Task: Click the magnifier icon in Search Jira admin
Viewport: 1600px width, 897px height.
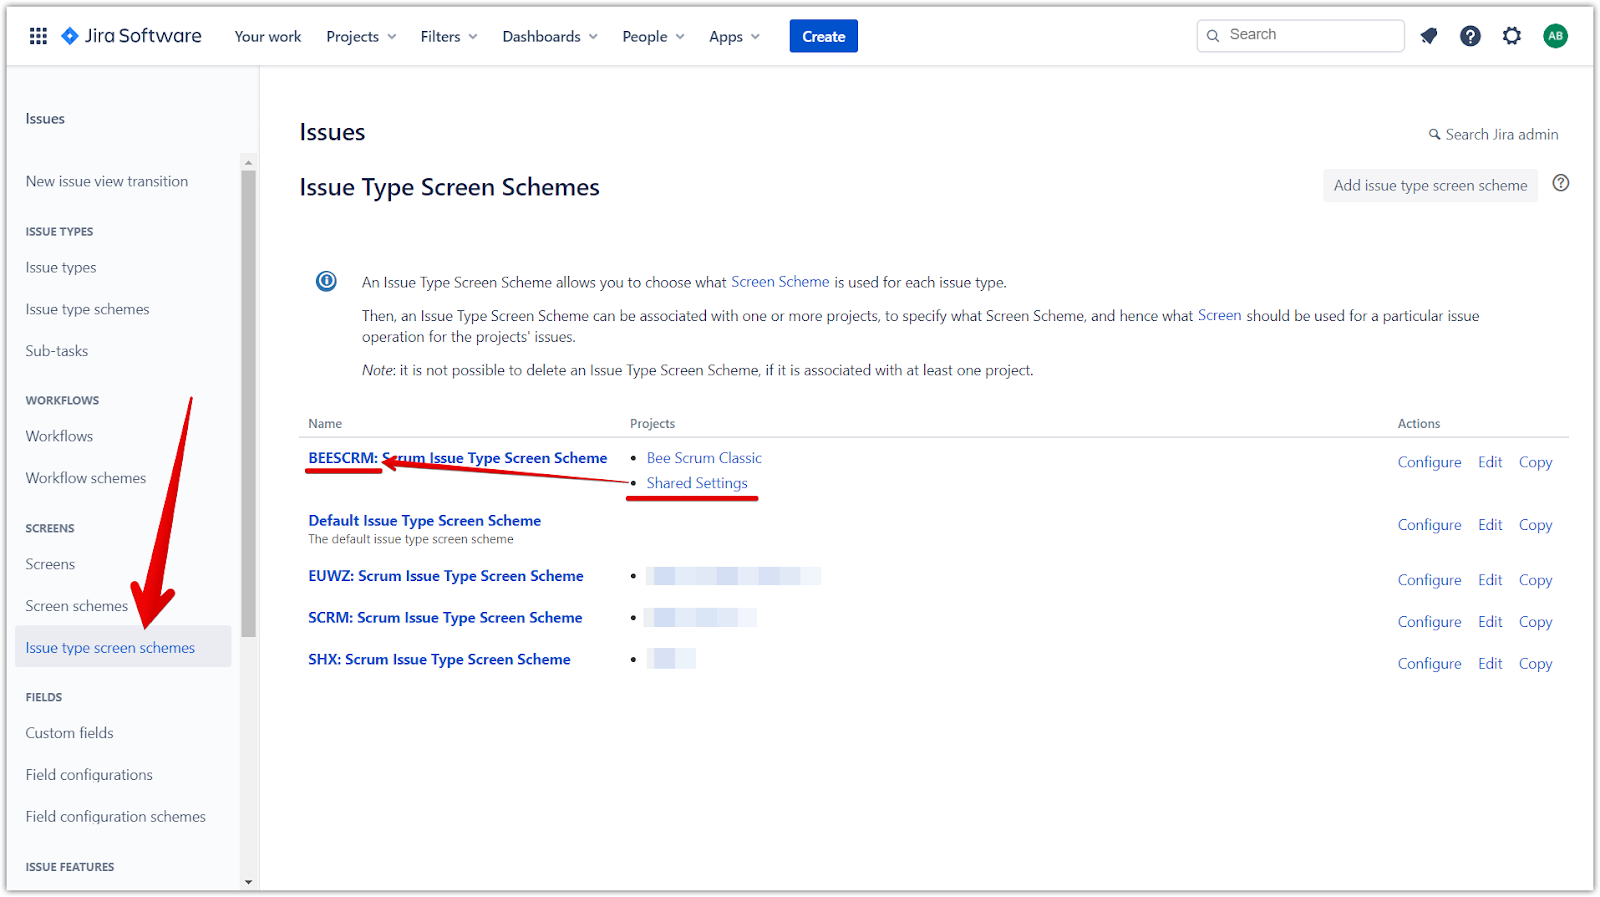Action: pos(1434,135)
